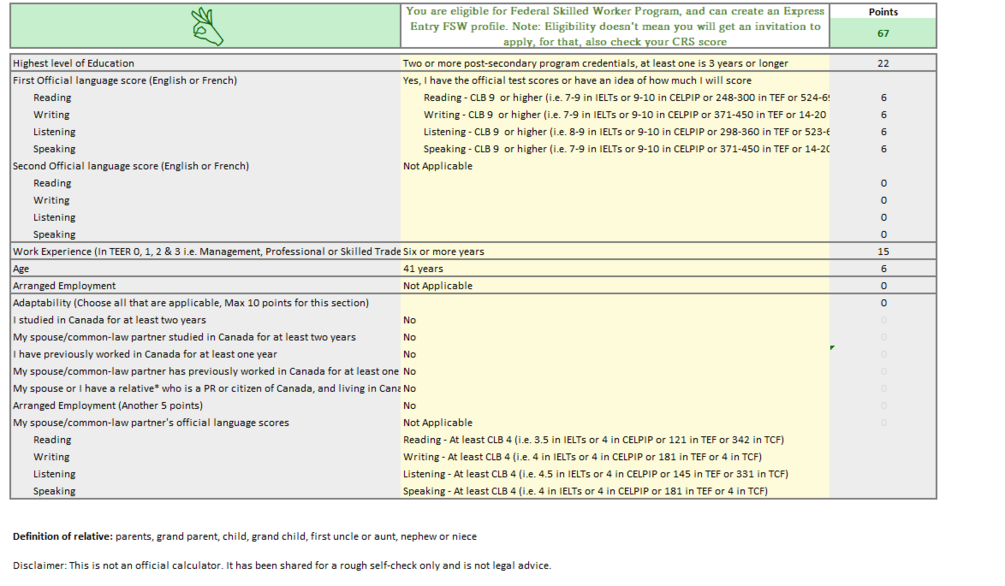Click 'No' for spouse previously worked in Canada

pos(615,371)
